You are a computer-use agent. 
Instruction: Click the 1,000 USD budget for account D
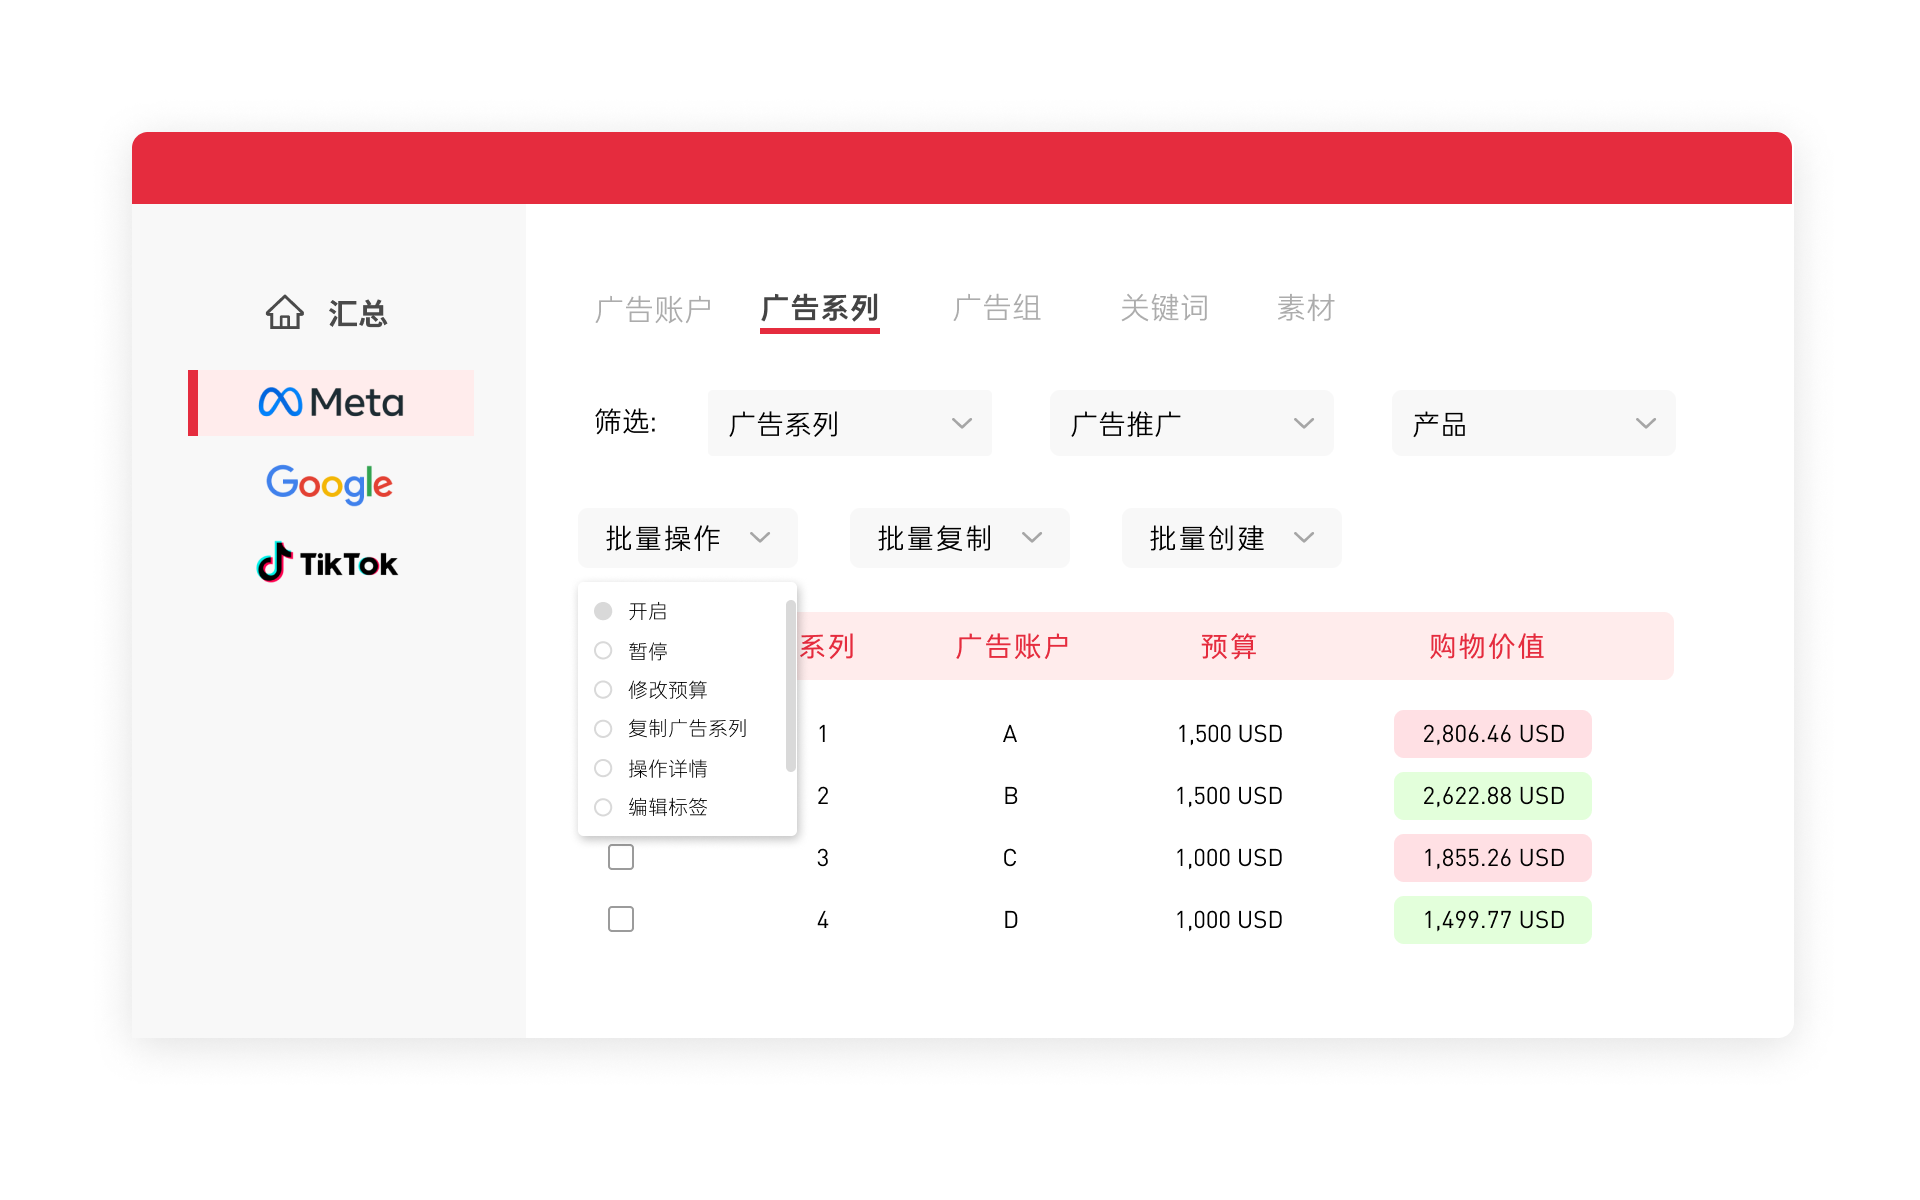coord(1229,920)
